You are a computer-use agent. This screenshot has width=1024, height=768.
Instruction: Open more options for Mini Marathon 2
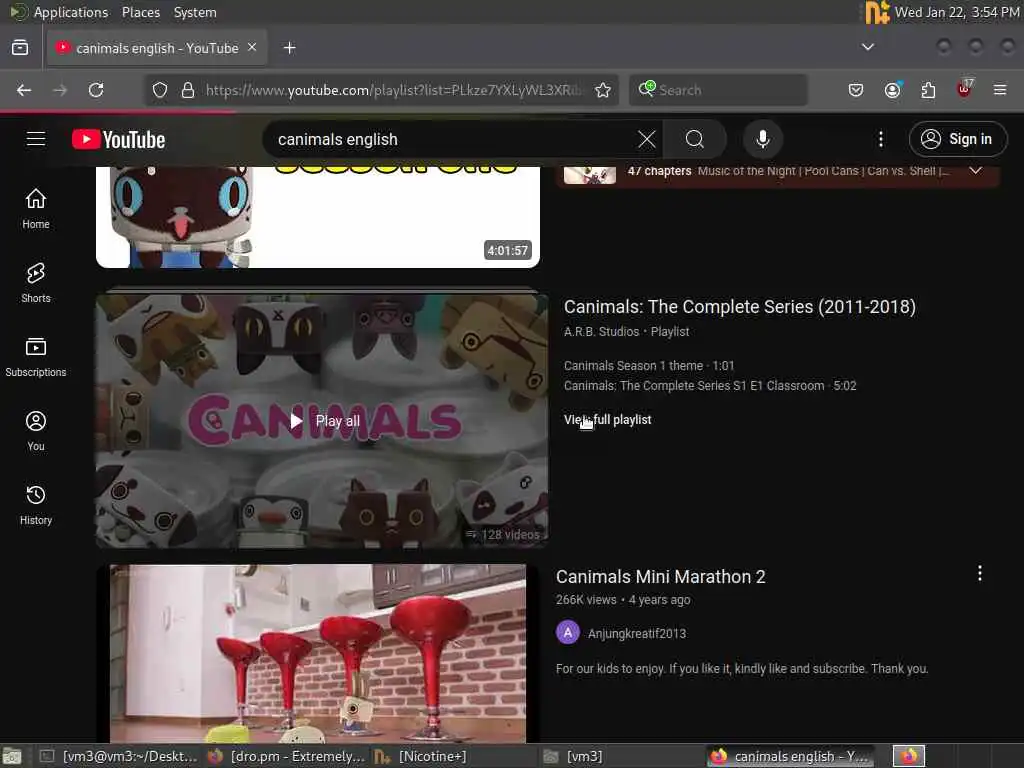click(x=979, y=573)
